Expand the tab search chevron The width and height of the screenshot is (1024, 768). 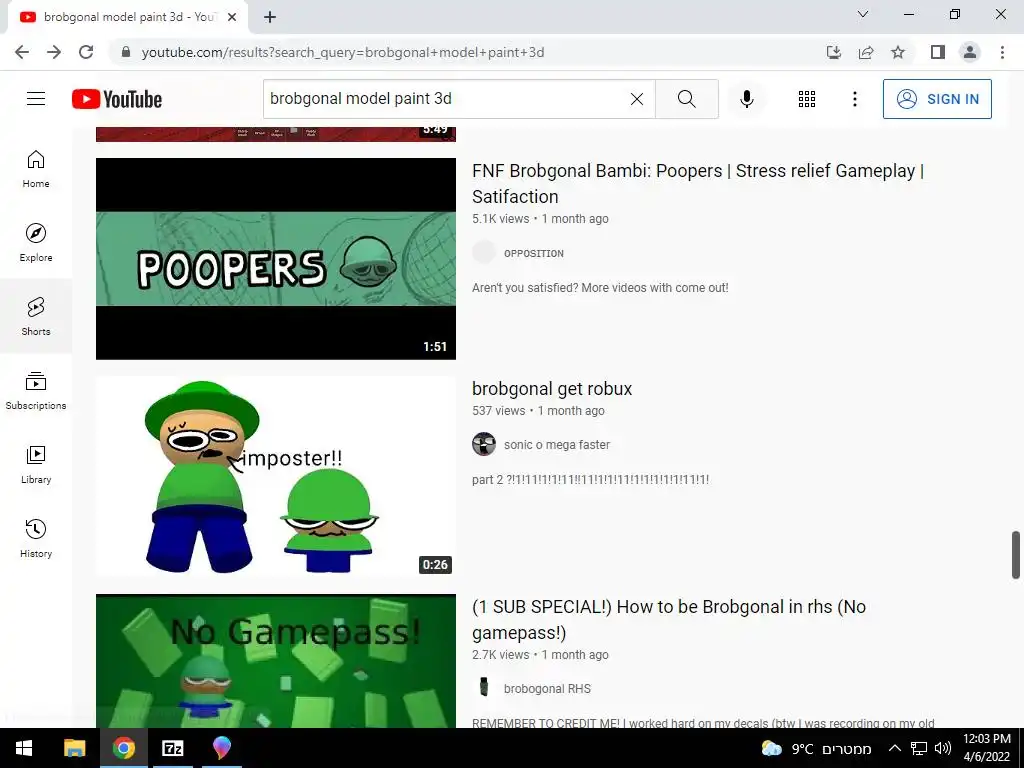(x=863, y=14)
